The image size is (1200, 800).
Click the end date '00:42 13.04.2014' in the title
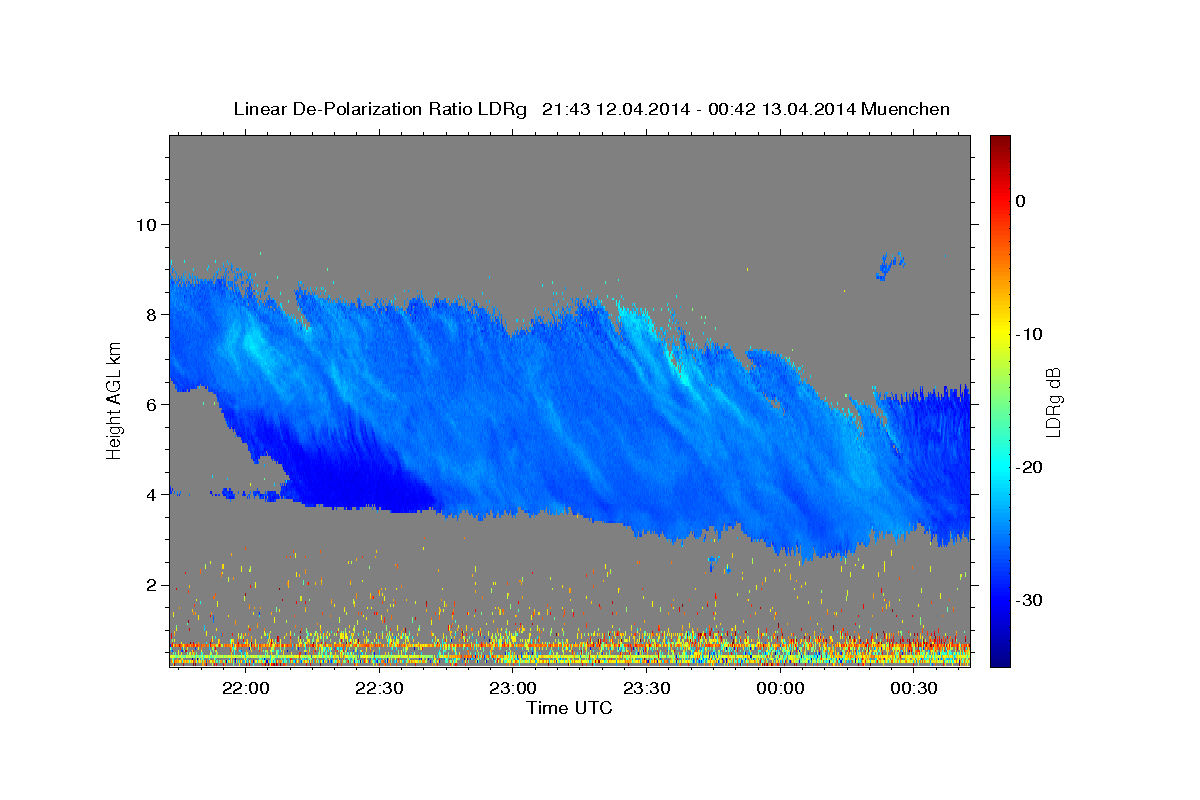[x=782, y=109]
